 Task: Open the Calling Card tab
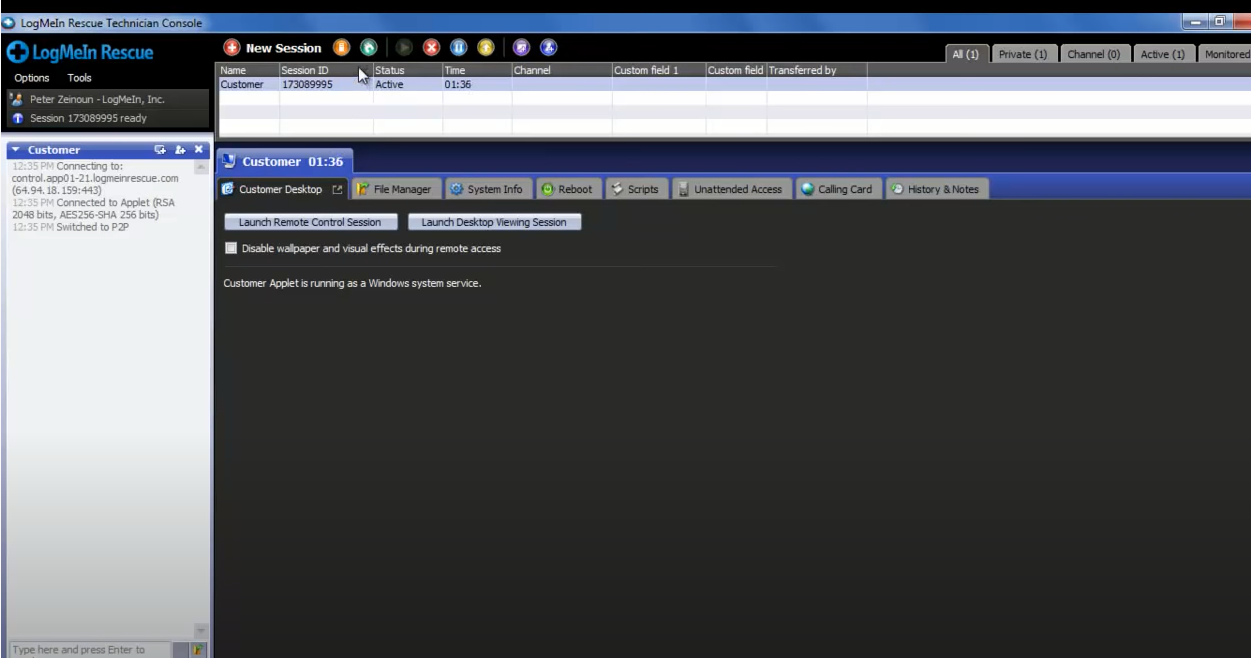(839, 189)
